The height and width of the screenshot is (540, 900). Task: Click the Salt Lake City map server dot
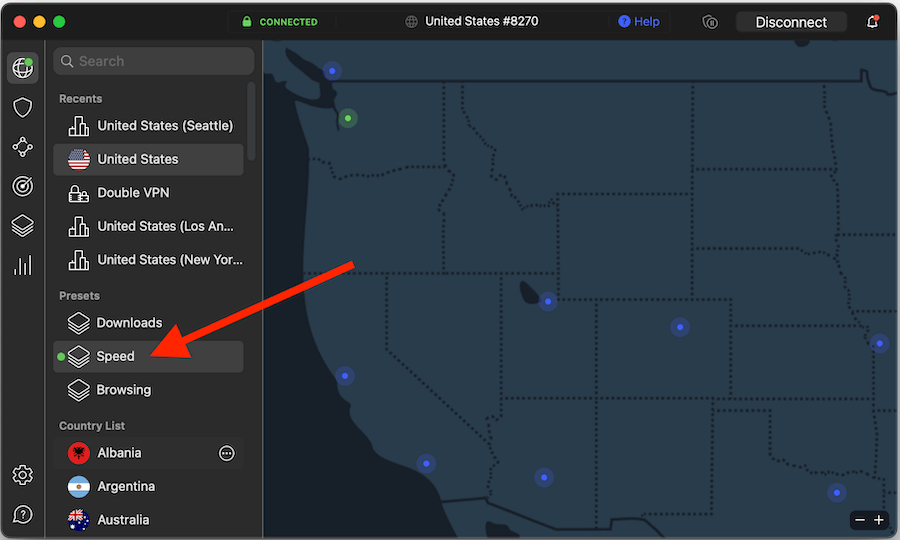pyautogui.click(x=548, y=302)
